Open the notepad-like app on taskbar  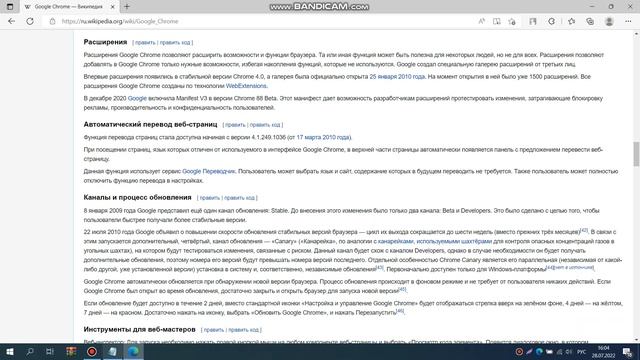[x=113, y=351]
